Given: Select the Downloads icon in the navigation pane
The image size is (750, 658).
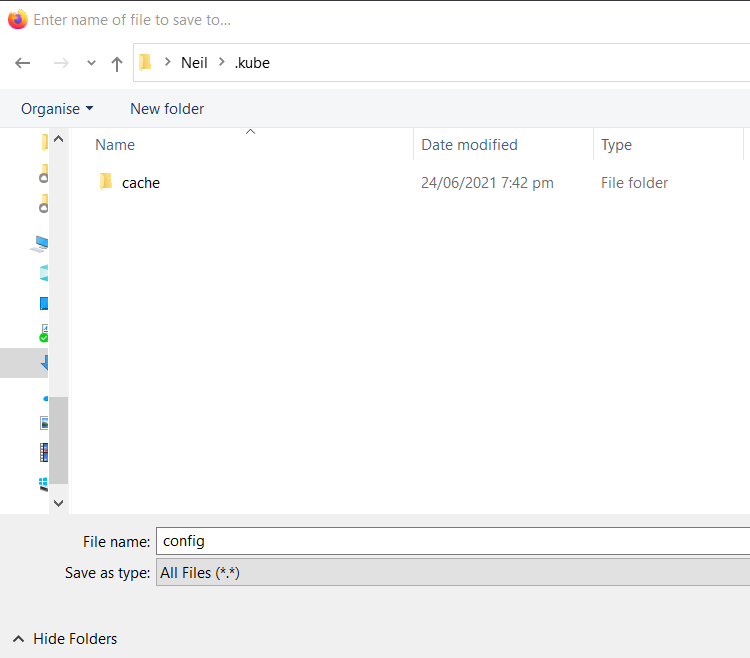Looking at the screenshot, I should 44,363.
